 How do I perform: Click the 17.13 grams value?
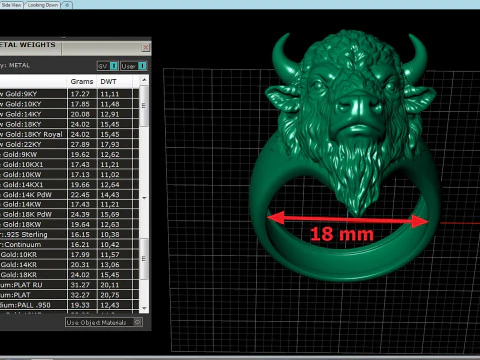(80, 174)
